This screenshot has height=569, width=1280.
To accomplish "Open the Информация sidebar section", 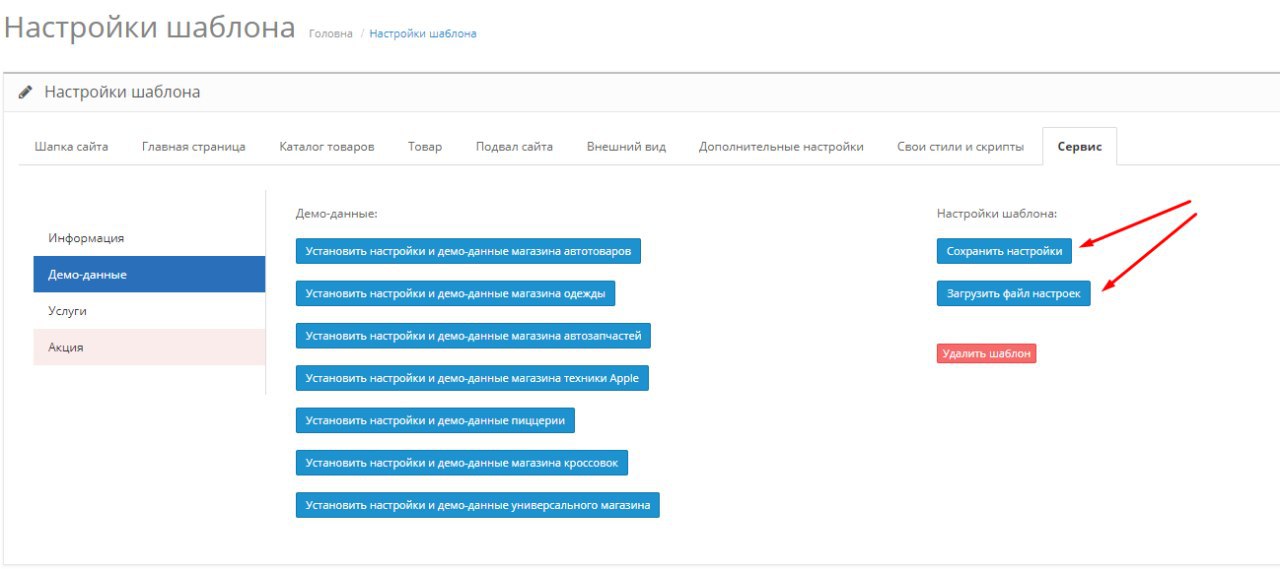I will (149, 238).
